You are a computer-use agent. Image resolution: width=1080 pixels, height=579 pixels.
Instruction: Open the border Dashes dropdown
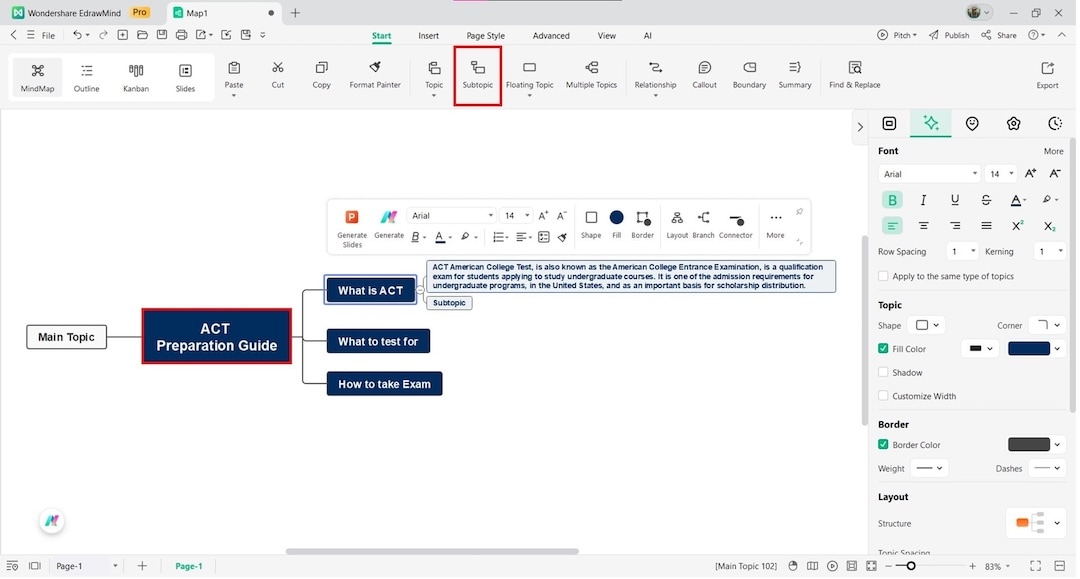[x=1047, y=468]
